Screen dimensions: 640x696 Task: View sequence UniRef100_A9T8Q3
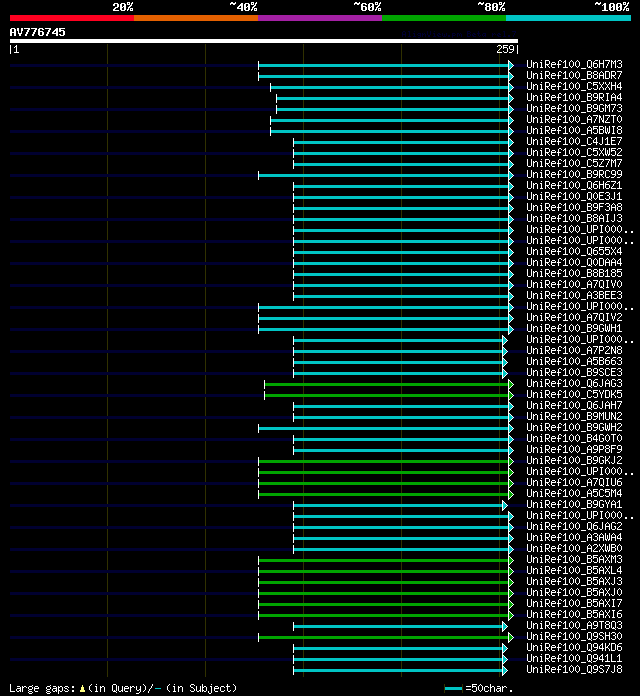click(x=574, y=625)
